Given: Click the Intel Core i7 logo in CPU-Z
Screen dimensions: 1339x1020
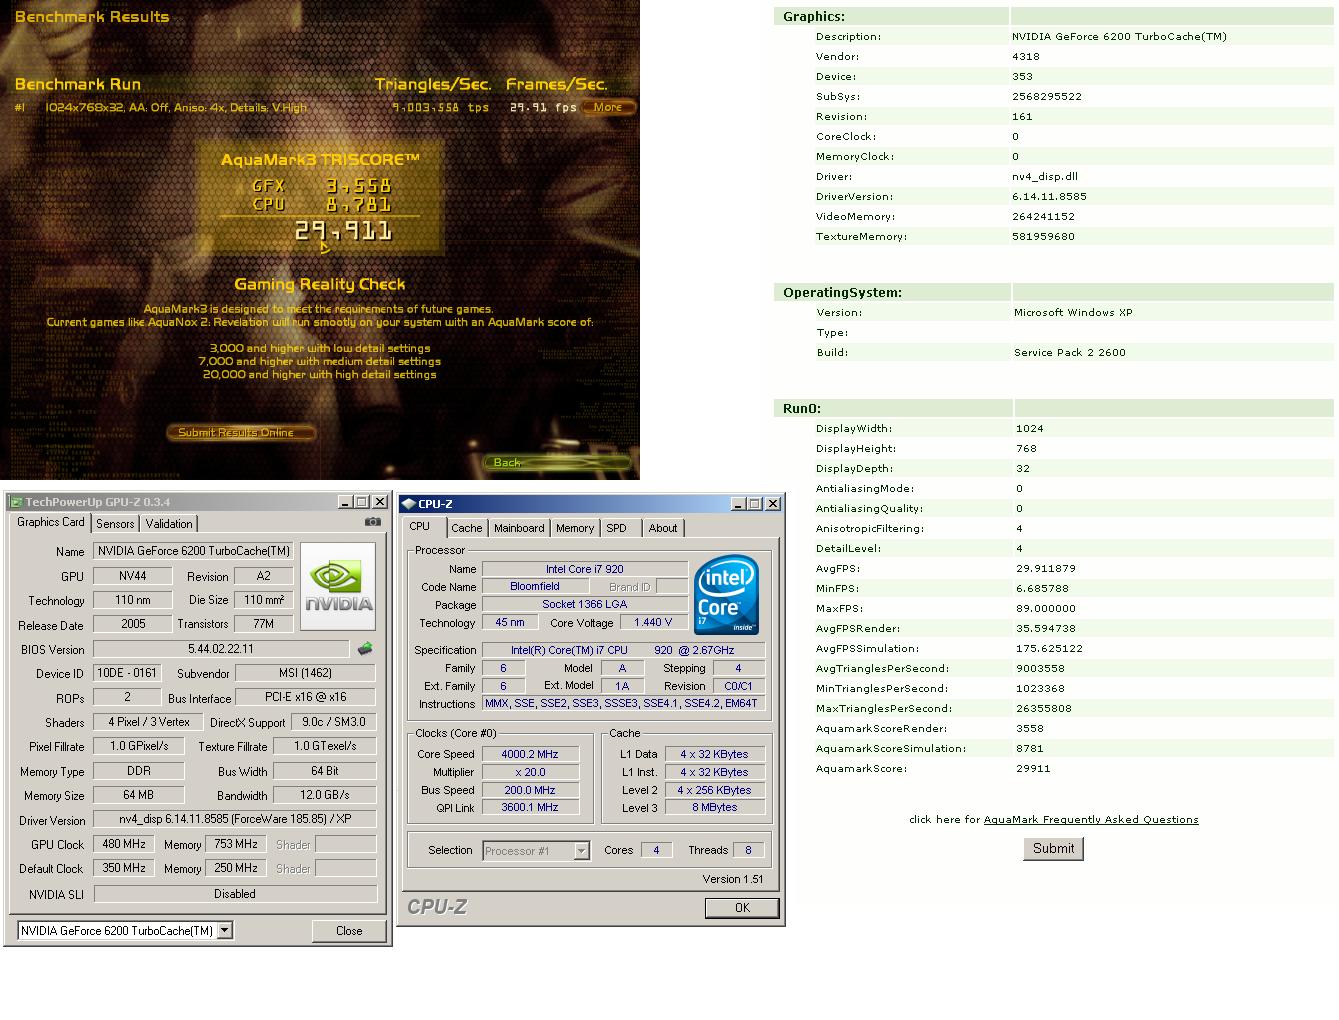Looking at the screenshot, I should pos(726,597).
